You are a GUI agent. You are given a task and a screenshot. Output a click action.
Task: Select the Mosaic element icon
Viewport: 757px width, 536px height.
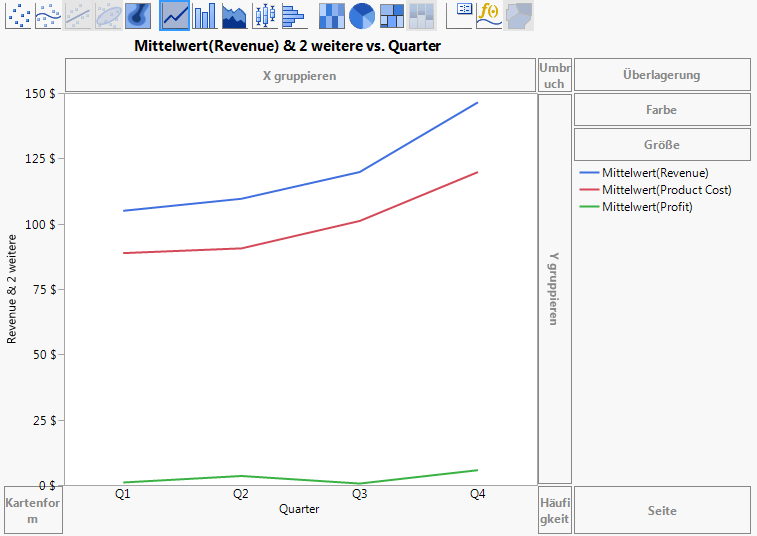[421, 15]
